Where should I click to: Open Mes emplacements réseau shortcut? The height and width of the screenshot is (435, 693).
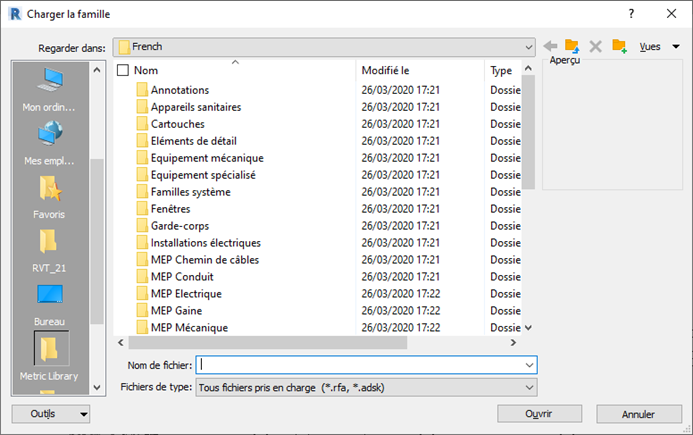(49, 143)
